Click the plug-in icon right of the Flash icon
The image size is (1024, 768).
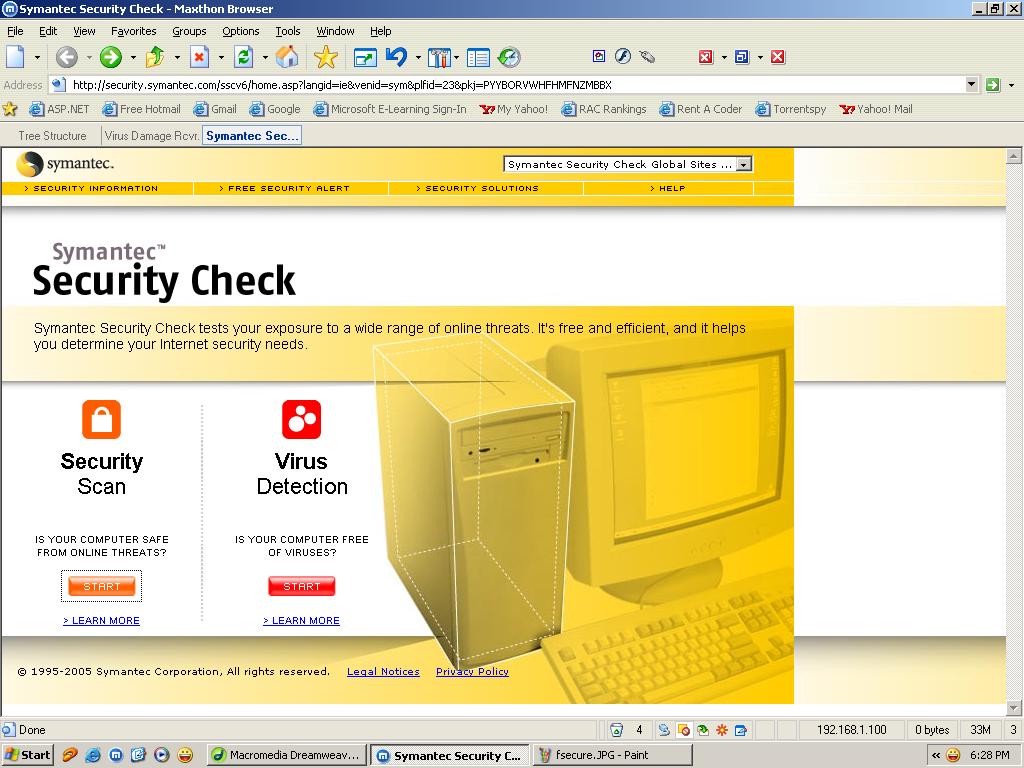[647, 57]
